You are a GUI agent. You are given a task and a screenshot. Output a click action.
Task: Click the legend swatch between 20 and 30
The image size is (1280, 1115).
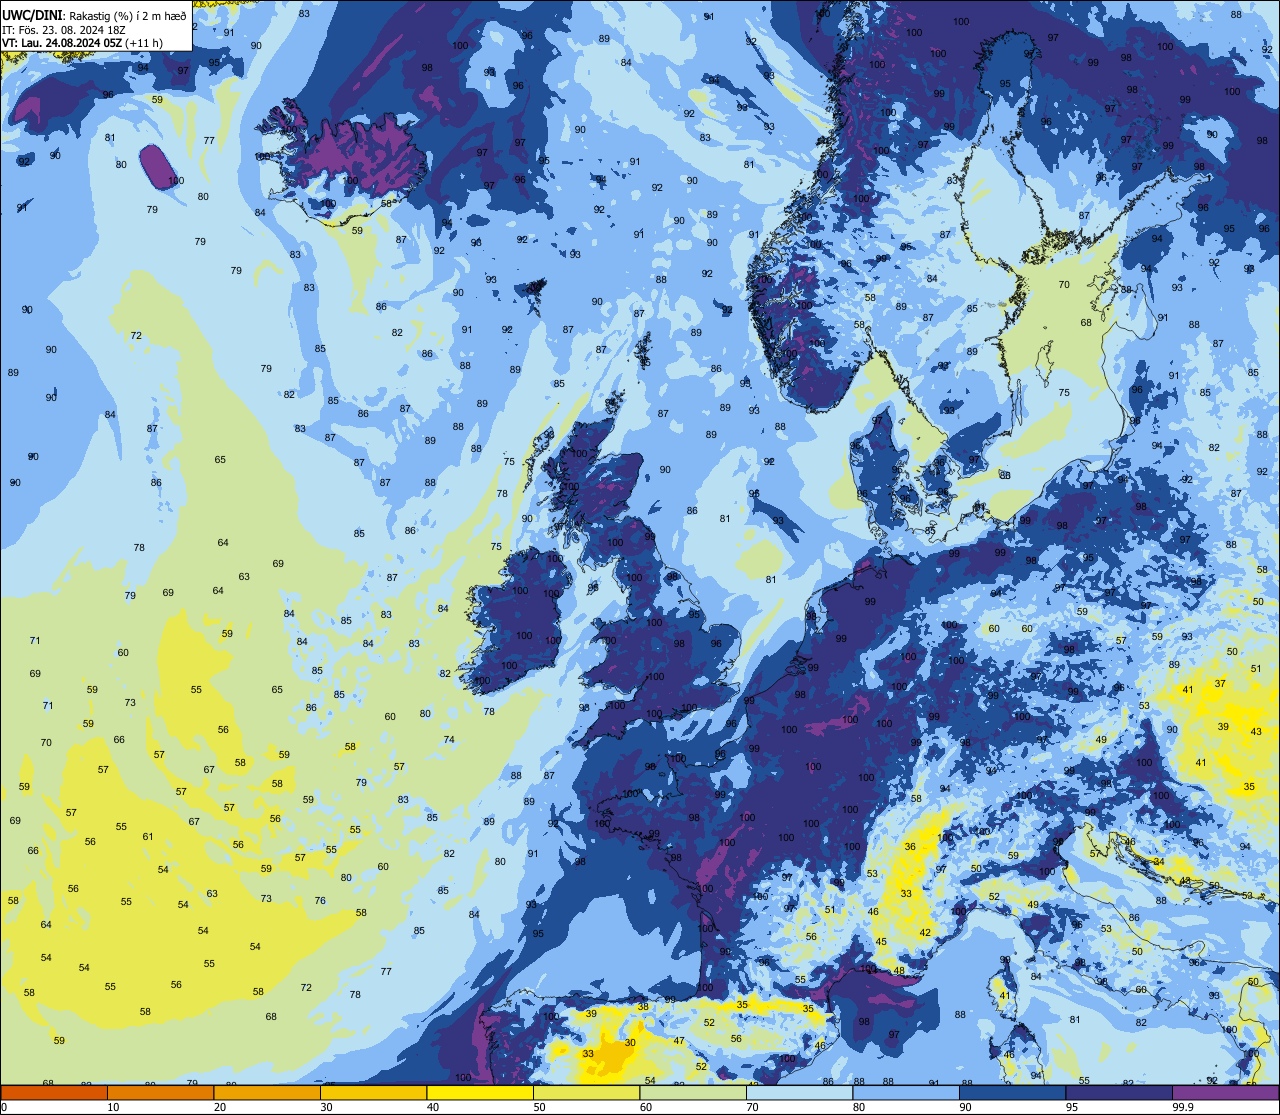267,1092
